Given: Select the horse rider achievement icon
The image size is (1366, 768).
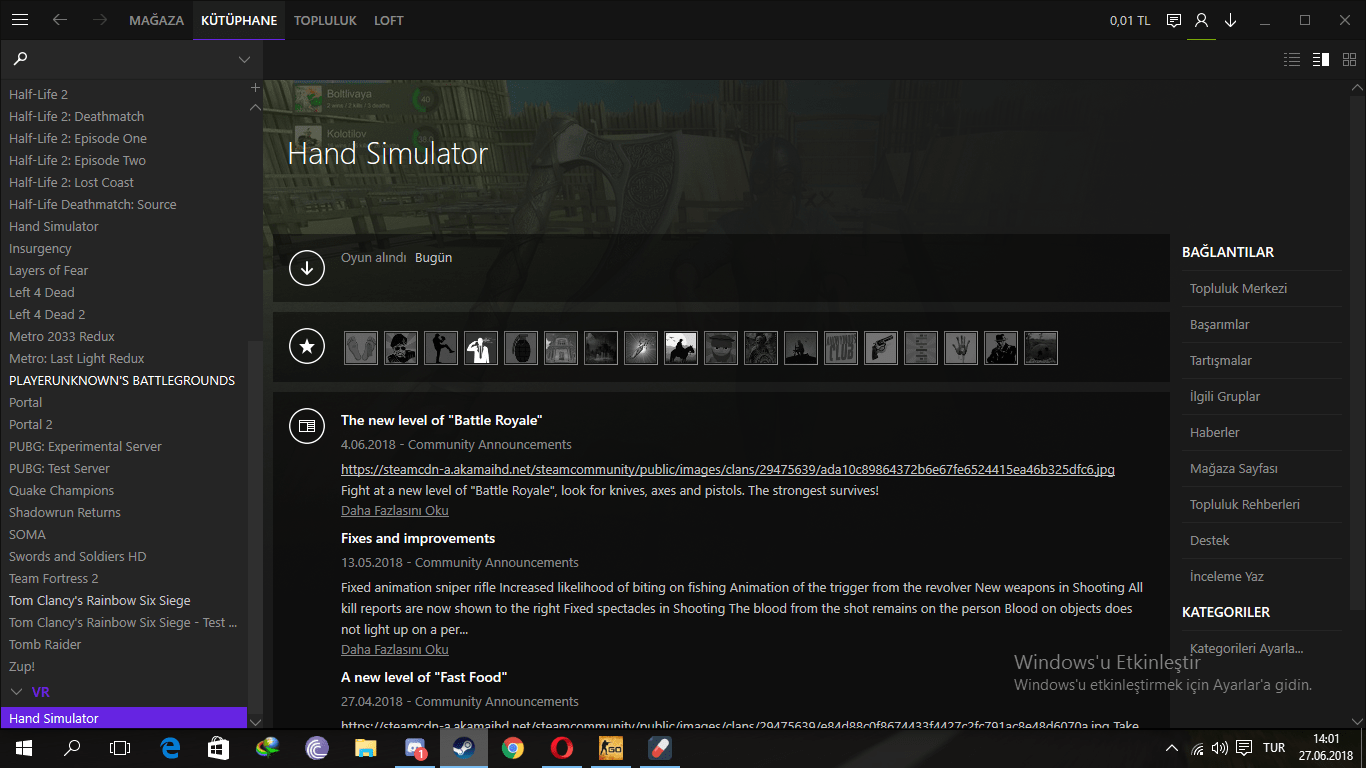Looking at the screenshot, I should [x=681, y=348].
